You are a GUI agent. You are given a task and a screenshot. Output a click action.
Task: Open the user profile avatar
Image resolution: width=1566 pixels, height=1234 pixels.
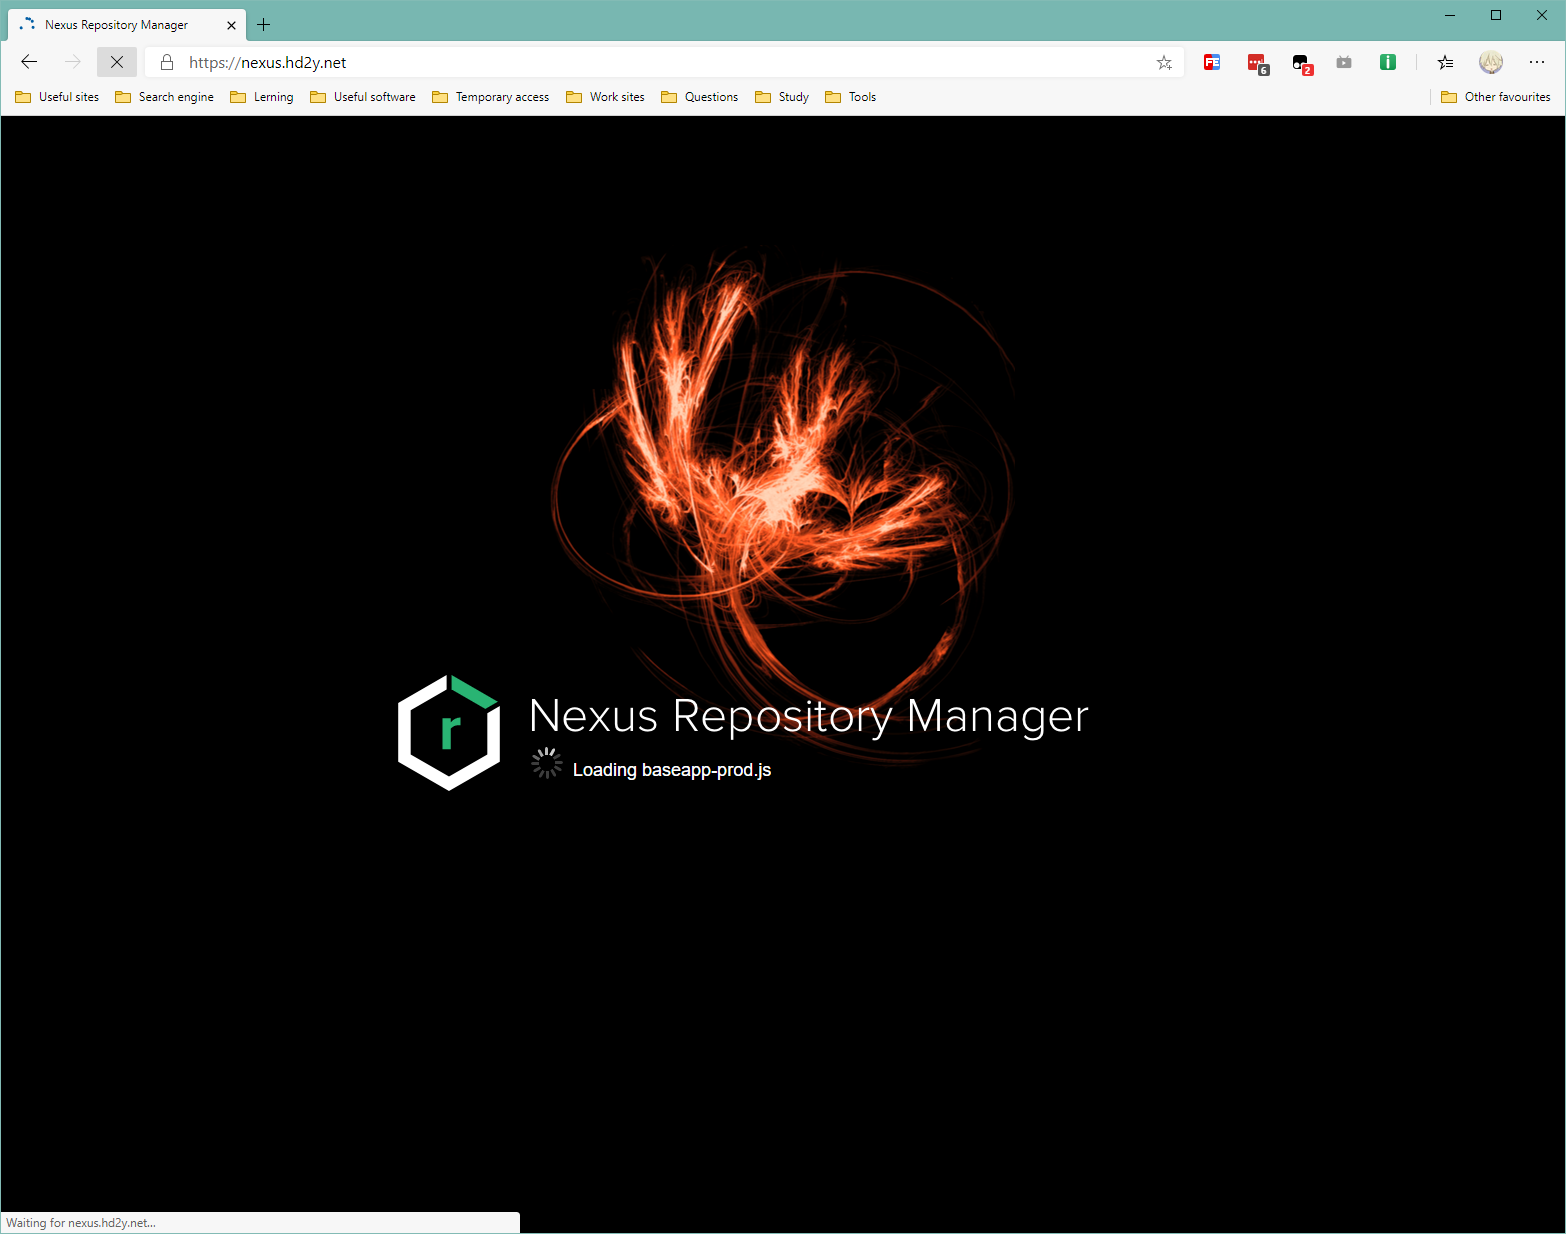pyautogui.click(x=1491, y=62)
